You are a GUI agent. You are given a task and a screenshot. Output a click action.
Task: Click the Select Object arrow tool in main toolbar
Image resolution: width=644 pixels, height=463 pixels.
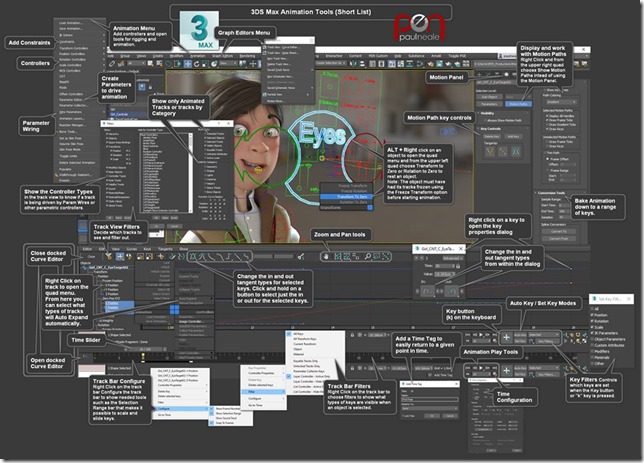(x=150, y=64)
